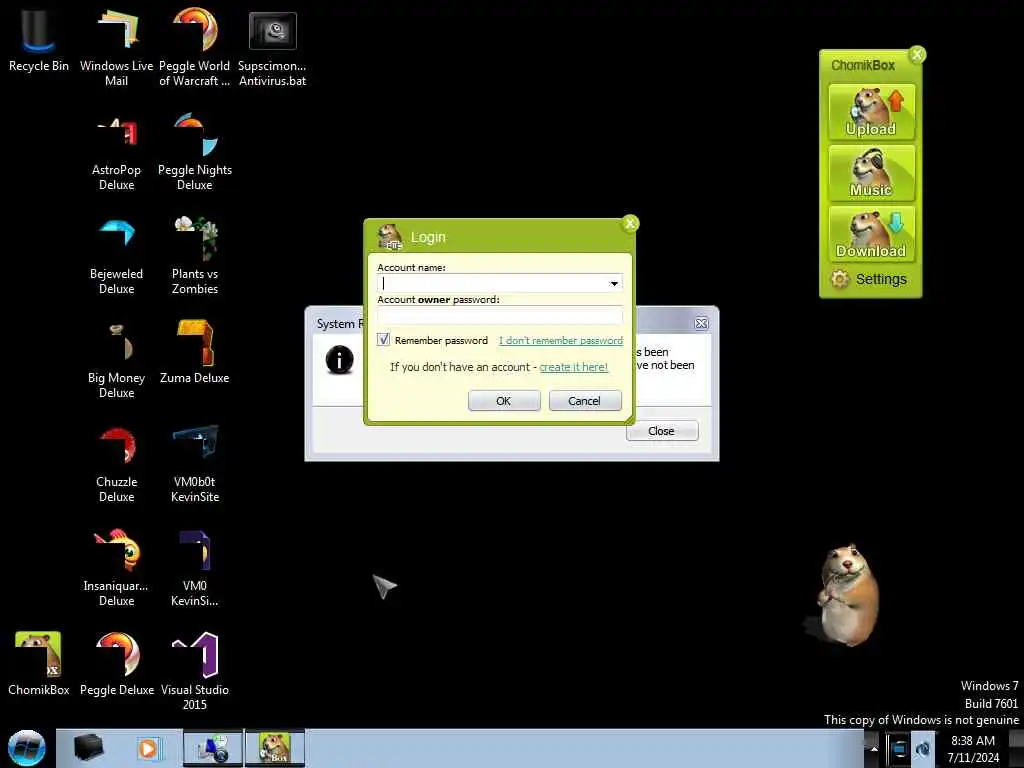Click the System Restore window X button
This screenshot has width=1024, height=768.
coord(701,323)
